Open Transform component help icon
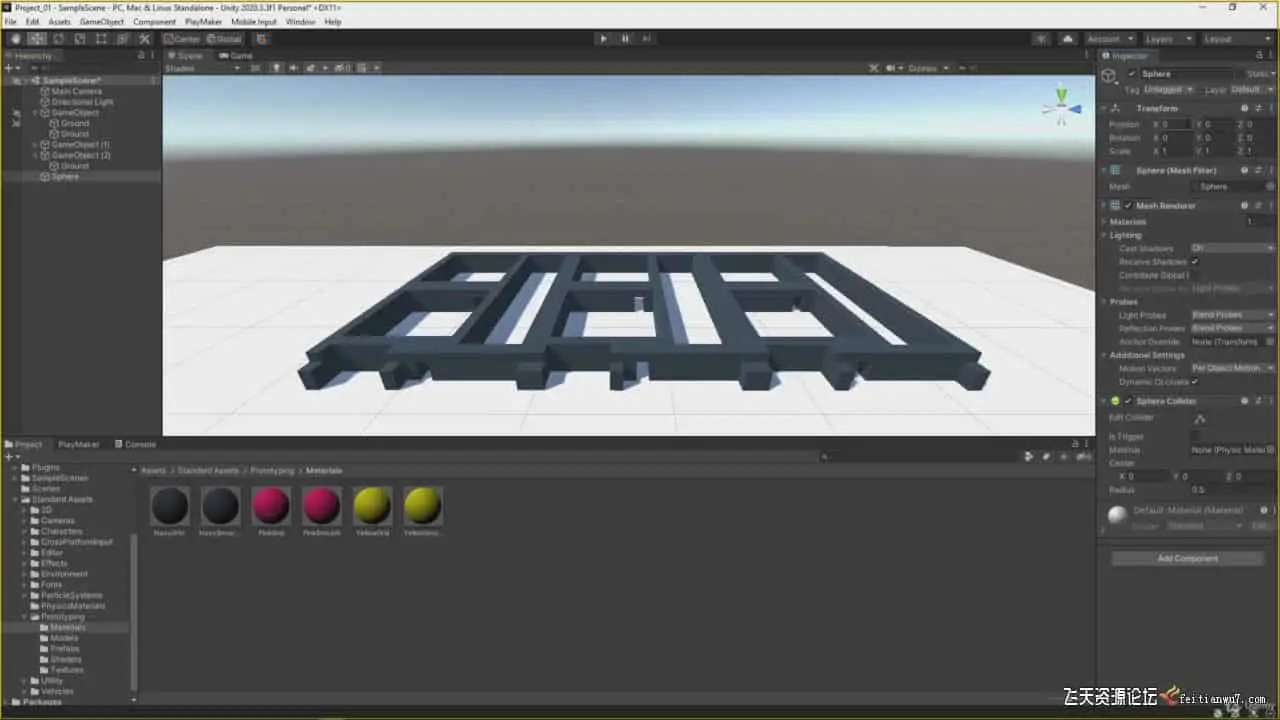Image resolution: width=1280 pixels, height=720 pixels. (x=1245, y=108)
